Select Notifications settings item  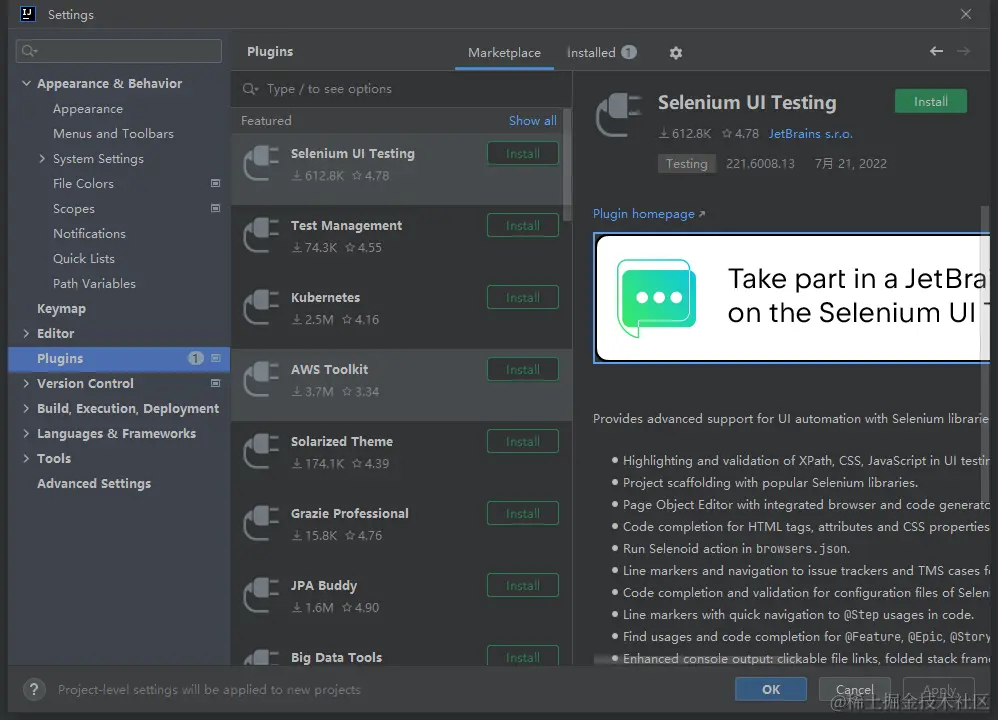(x=89, y=234)
